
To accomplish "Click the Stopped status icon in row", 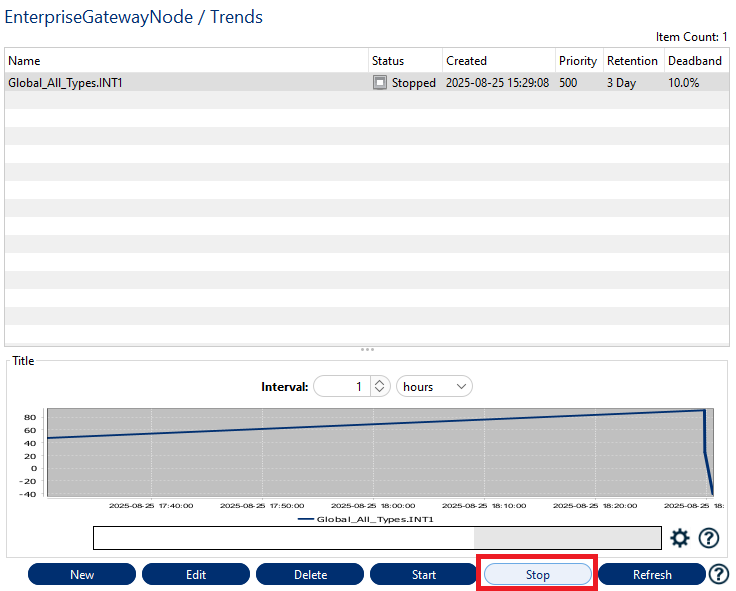I will 380,83.
